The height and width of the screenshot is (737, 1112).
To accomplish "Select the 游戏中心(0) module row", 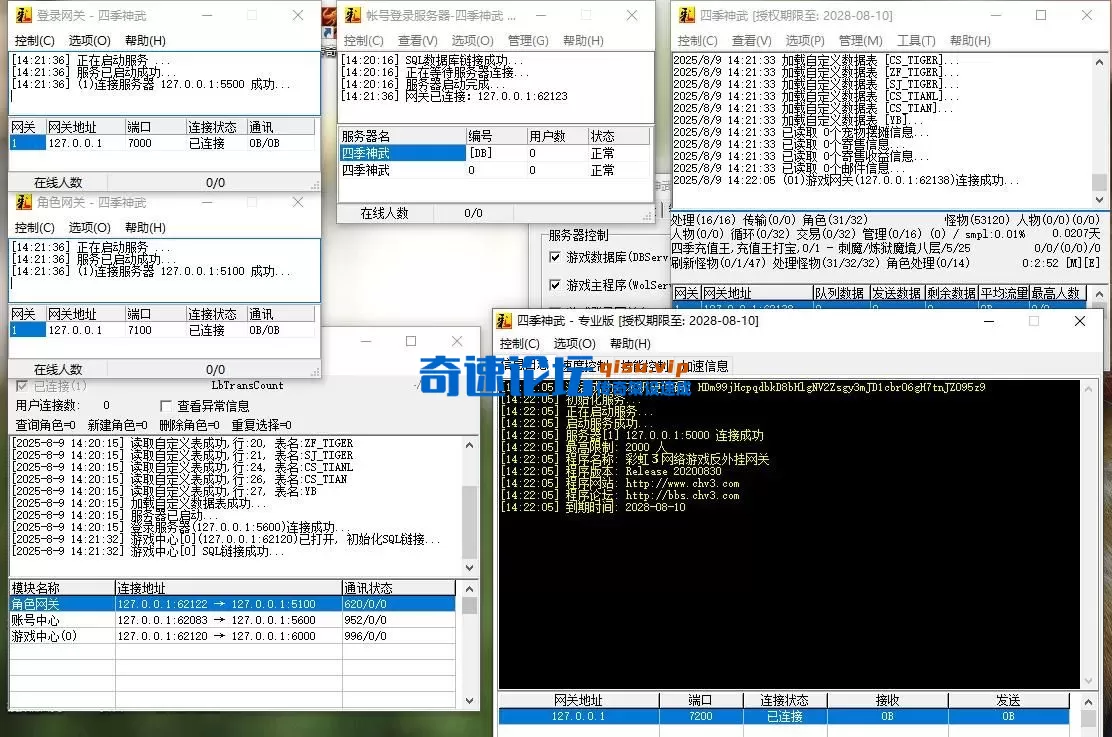I will pyautogui.click(x=232, y=636).
